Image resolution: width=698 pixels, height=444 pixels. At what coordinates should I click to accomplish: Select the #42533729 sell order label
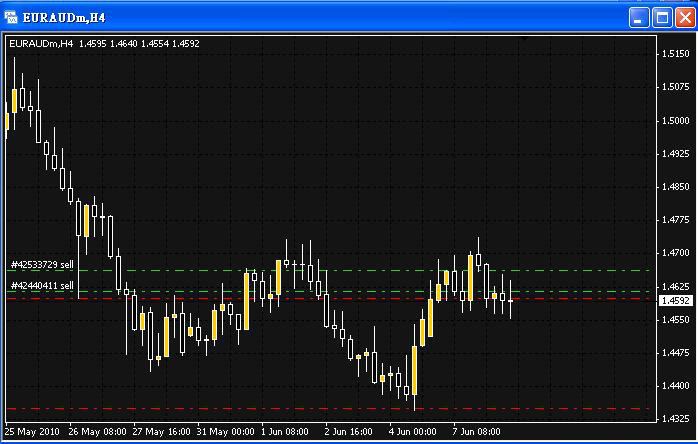[x=42, y=265]
